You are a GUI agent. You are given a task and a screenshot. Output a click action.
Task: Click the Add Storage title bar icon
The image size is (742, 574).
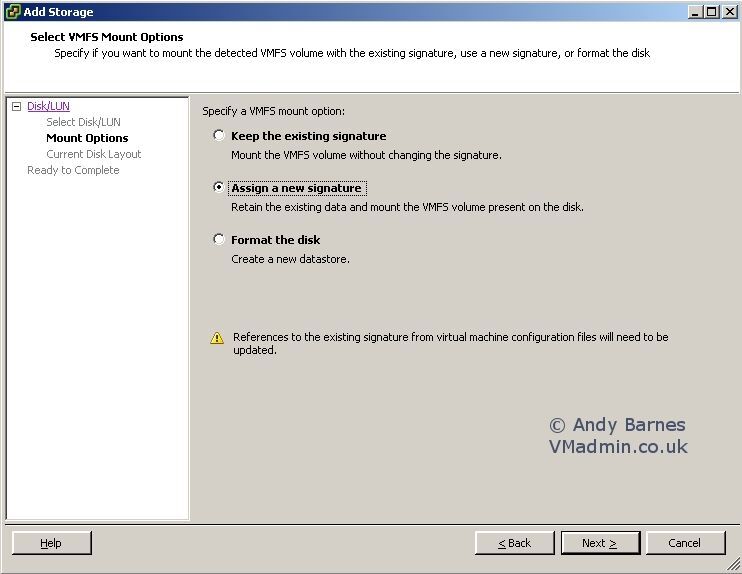pos(13,12)
